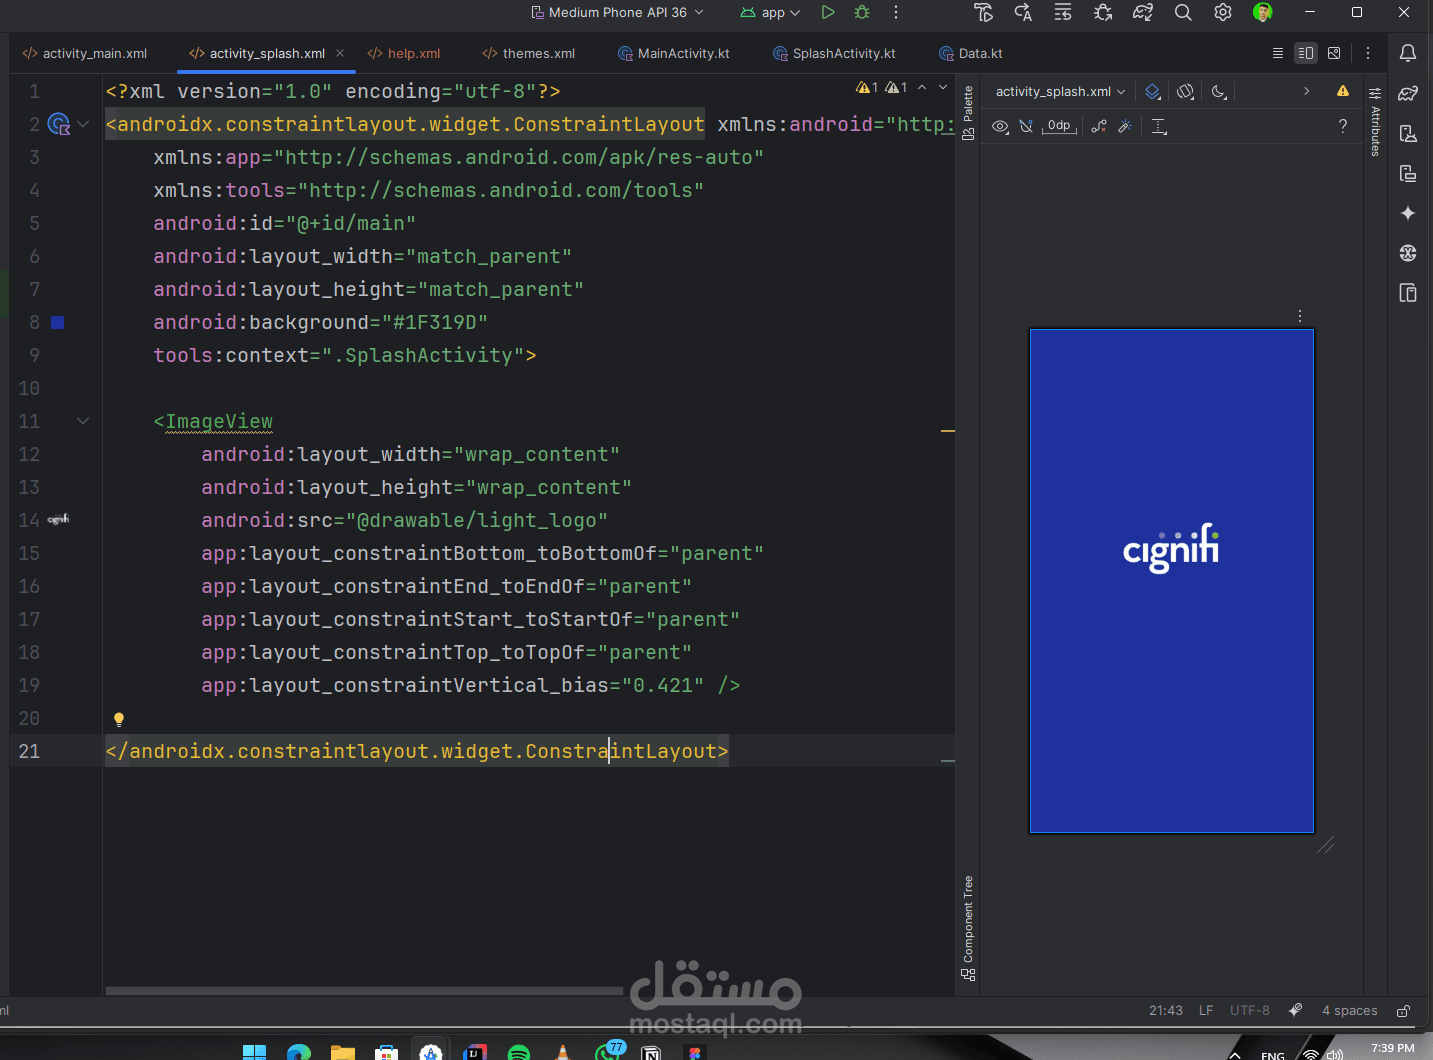Switch the editor to Code-only view

[x=1277, y=53]
